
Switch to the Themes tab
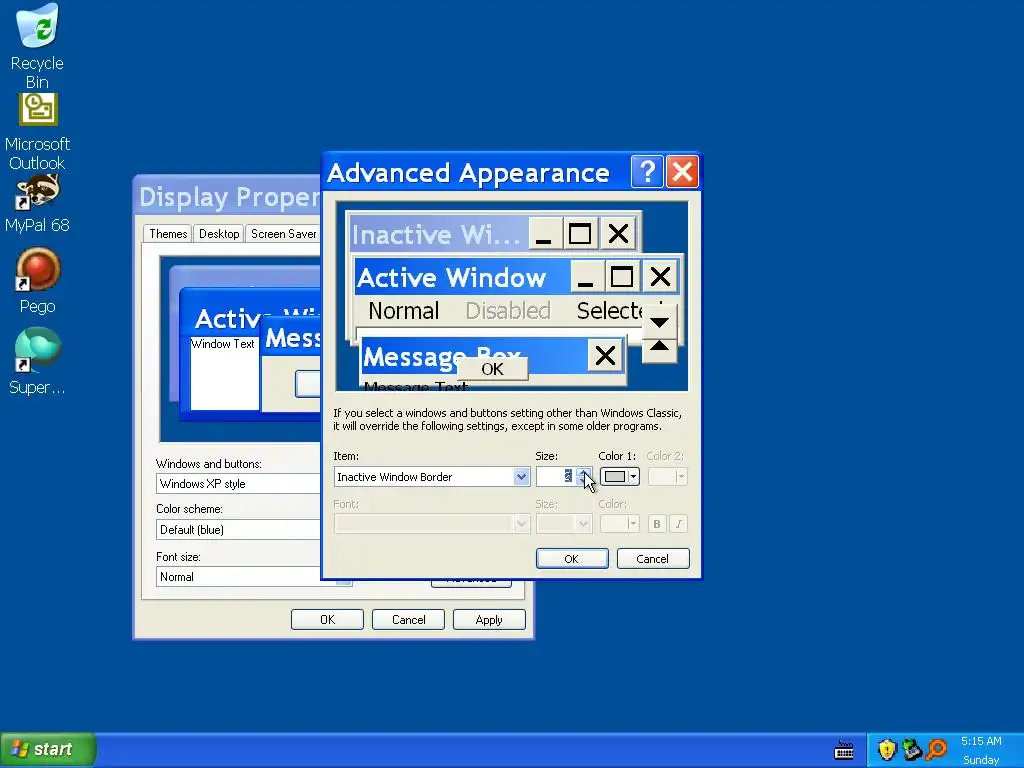point(168,234)
